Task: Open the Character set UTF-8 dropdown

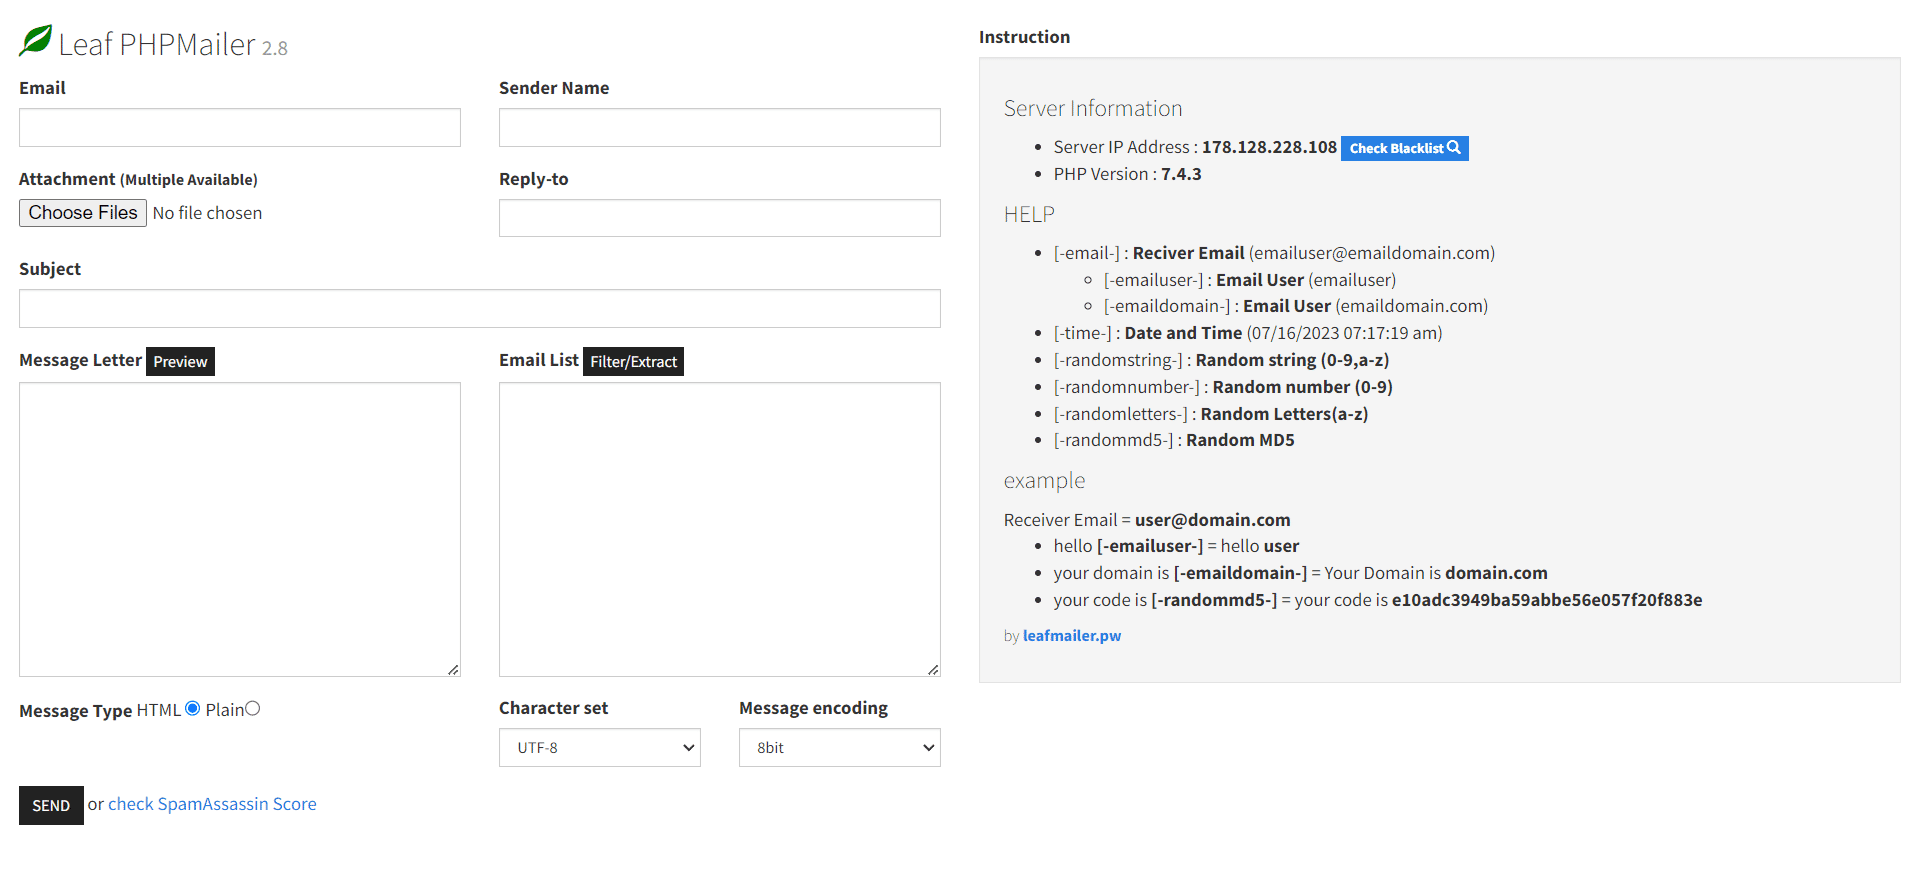Action: (x=599, y=748)
